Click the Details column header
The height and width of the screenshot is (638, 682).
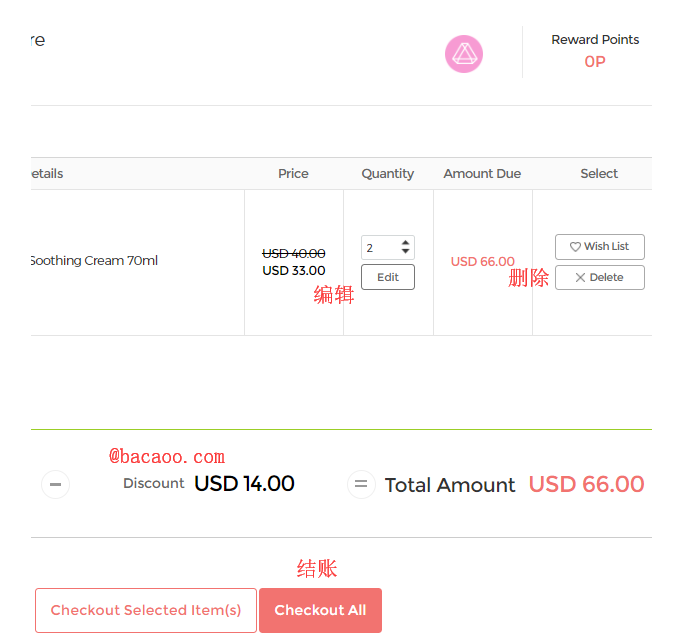pos(46,174)
